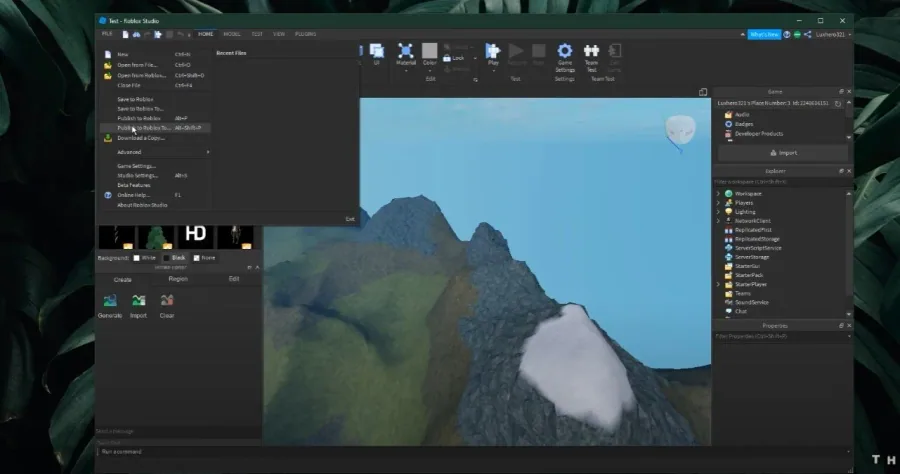900x474 pixels.
Task: Expand the StarterPlayer tree node
Action: coord(718,285)
